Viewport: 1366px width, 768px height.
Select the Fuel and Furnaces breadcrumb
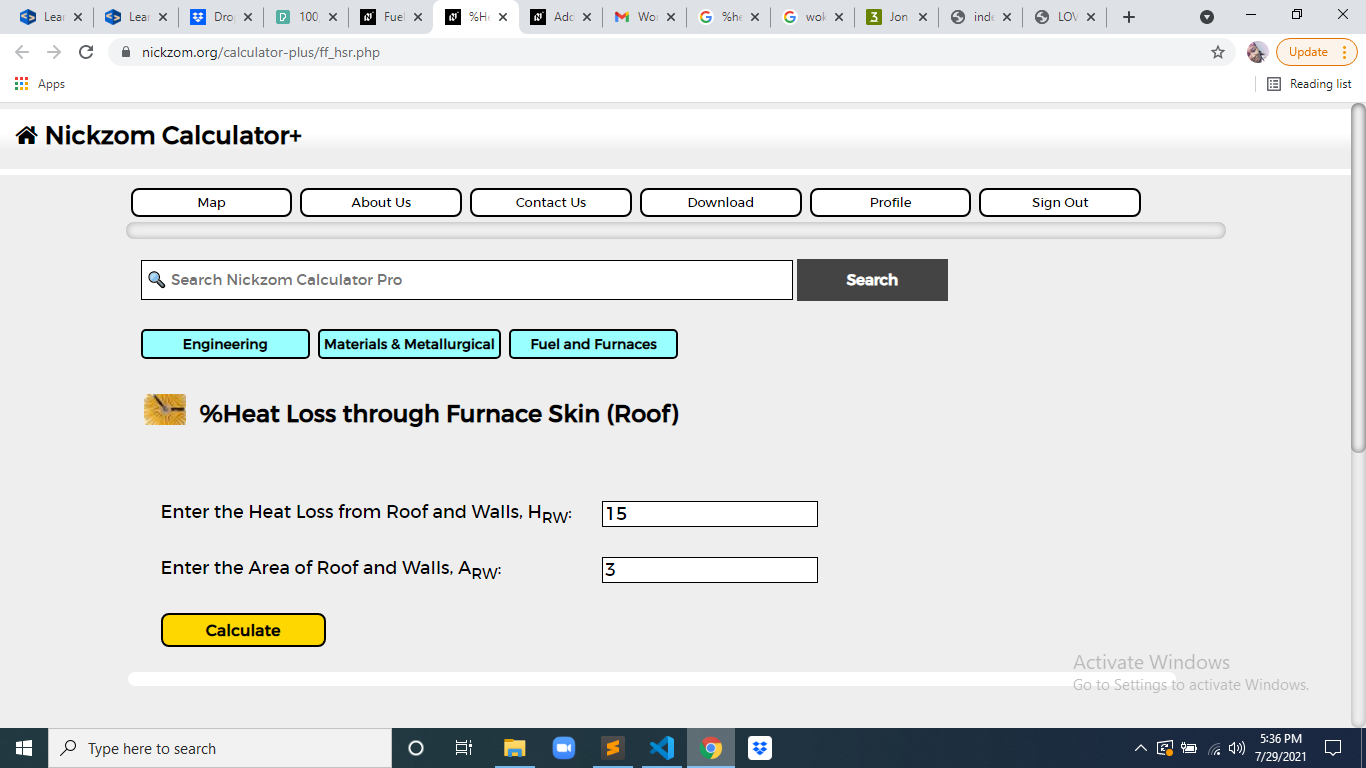593,344
